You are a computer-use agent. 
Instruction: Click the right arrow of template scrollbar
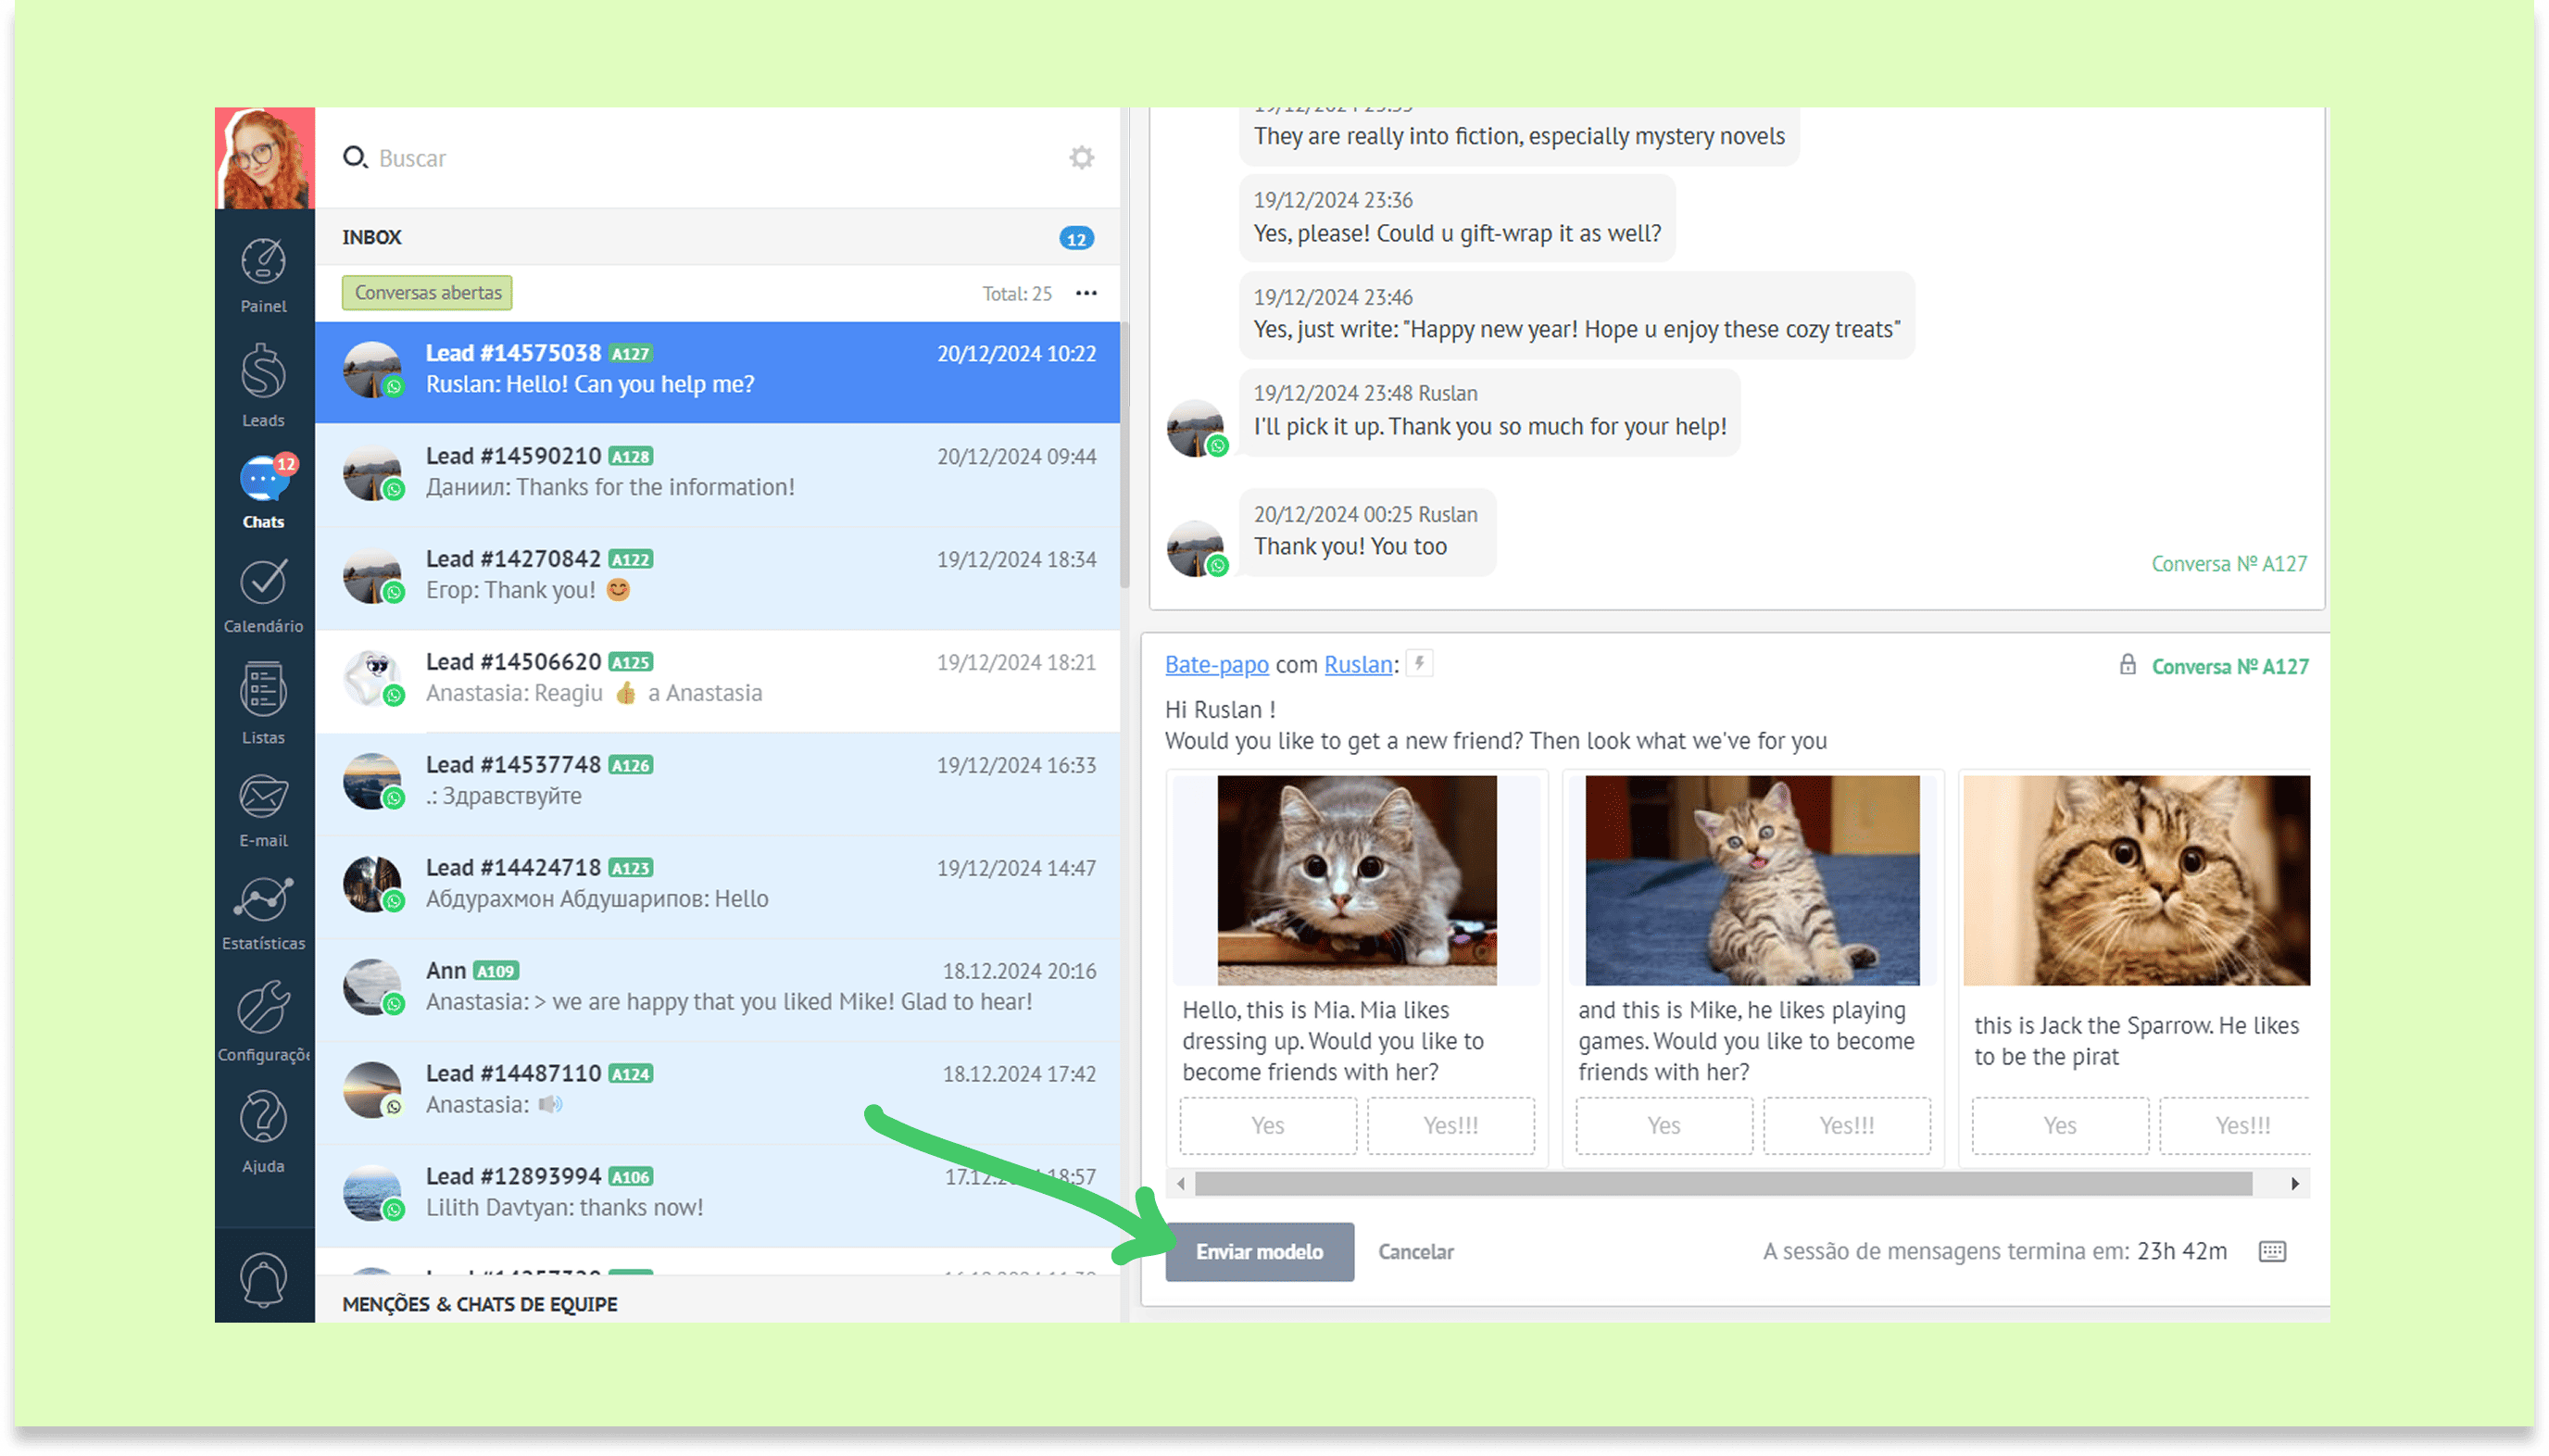[2294, 1184]
